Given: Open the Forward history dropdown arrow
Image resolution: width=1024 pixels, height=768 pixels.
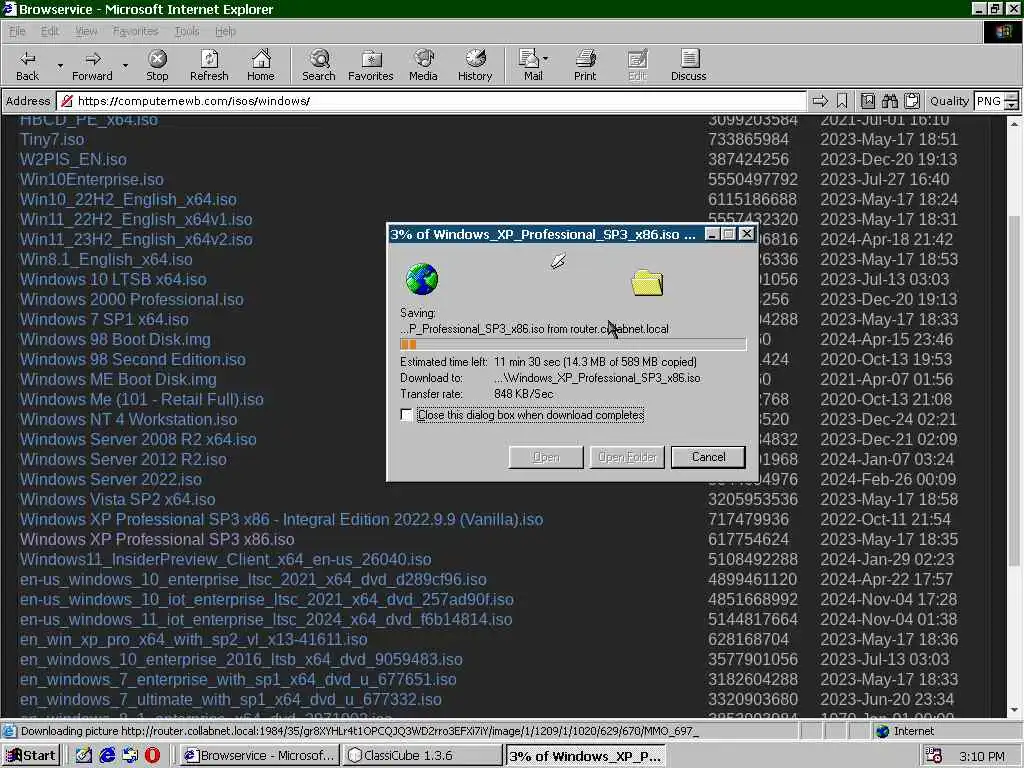Looking at the screenshot, I should click(x=125, y=65).
